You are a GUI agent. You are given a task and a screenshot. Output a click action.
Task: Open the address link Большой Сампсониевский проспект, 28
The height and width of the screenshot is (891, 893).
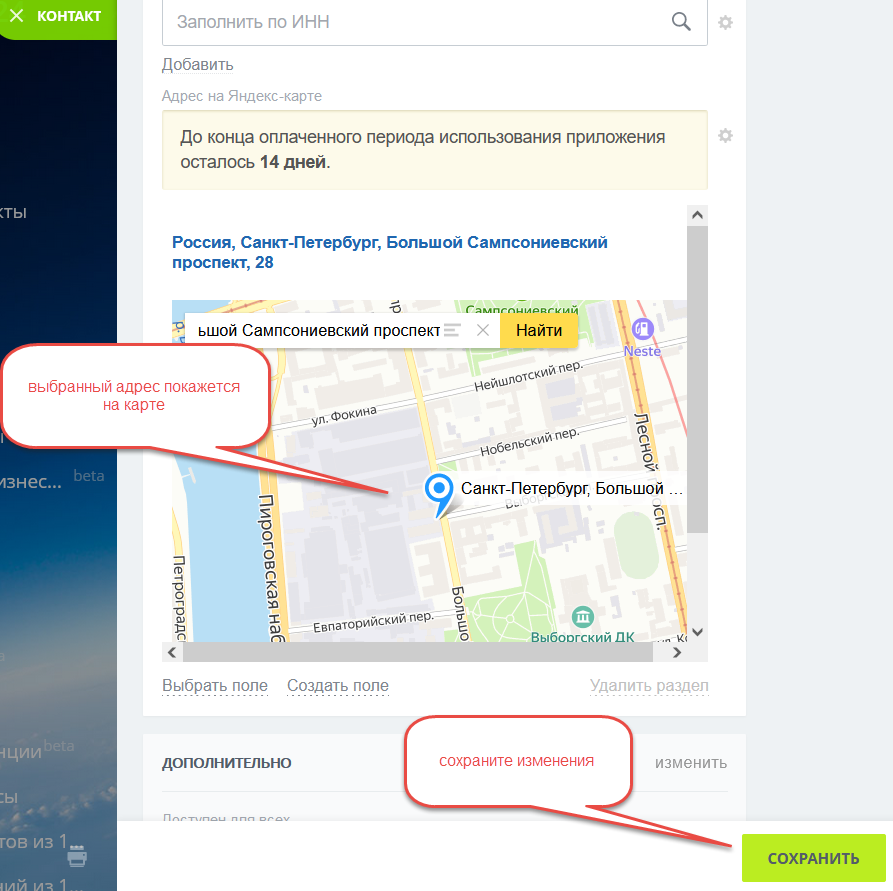[390, 252]
